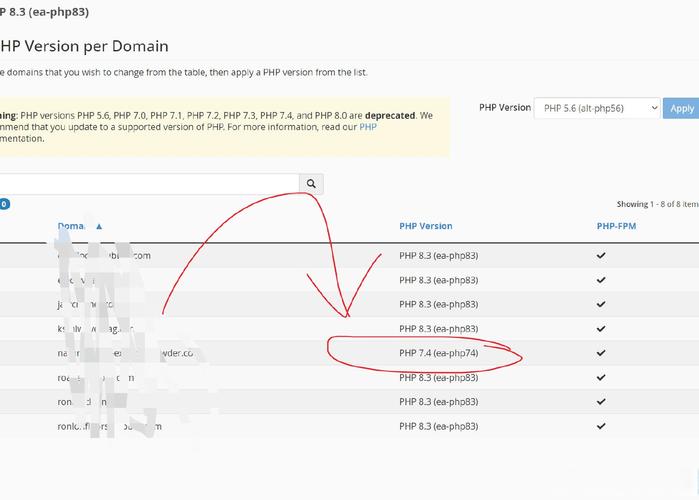Click the sort arrow beside Domain

[x=99, y=226]
